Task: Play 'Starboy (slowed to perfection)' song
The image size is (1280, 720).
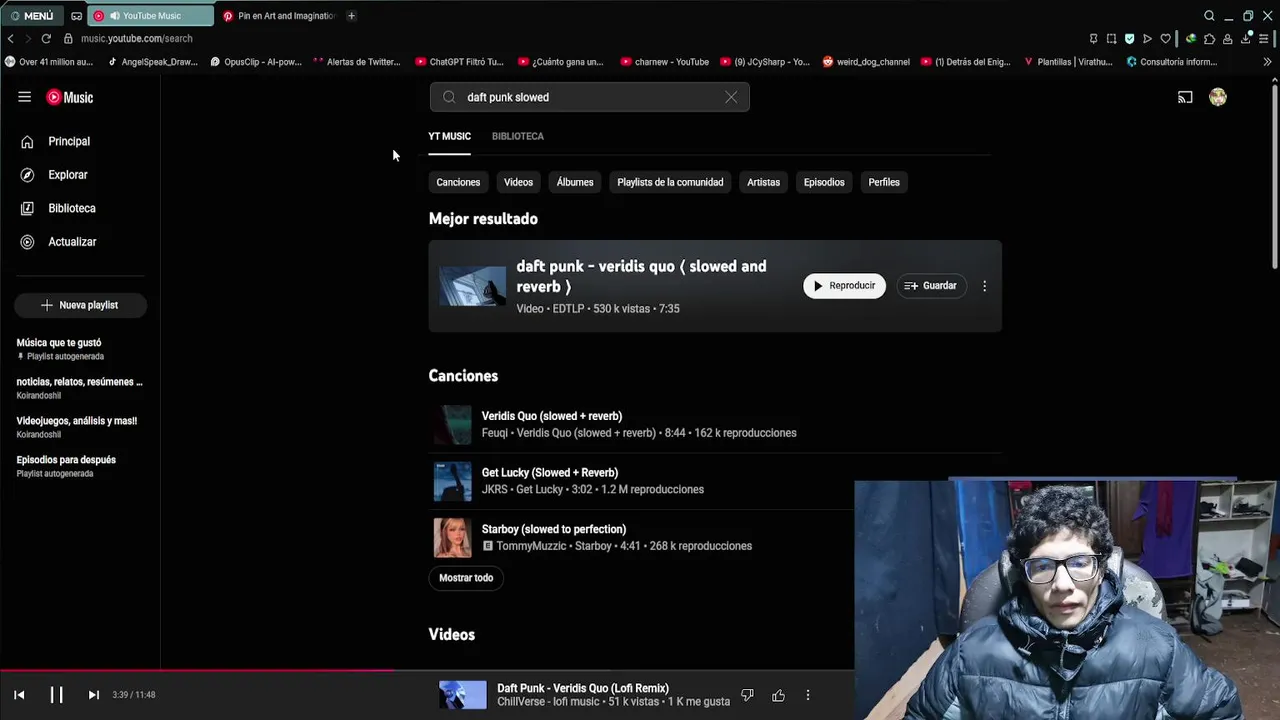Action: (554, 529)
